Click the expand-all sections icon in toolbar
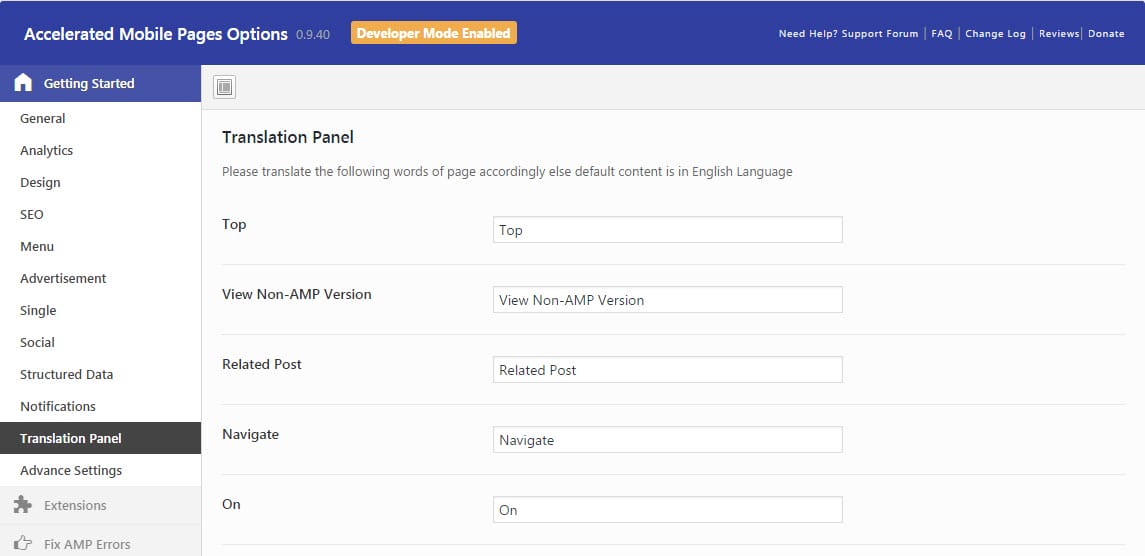This screenshot has height=556, width=1145. [x=224, y=88]
